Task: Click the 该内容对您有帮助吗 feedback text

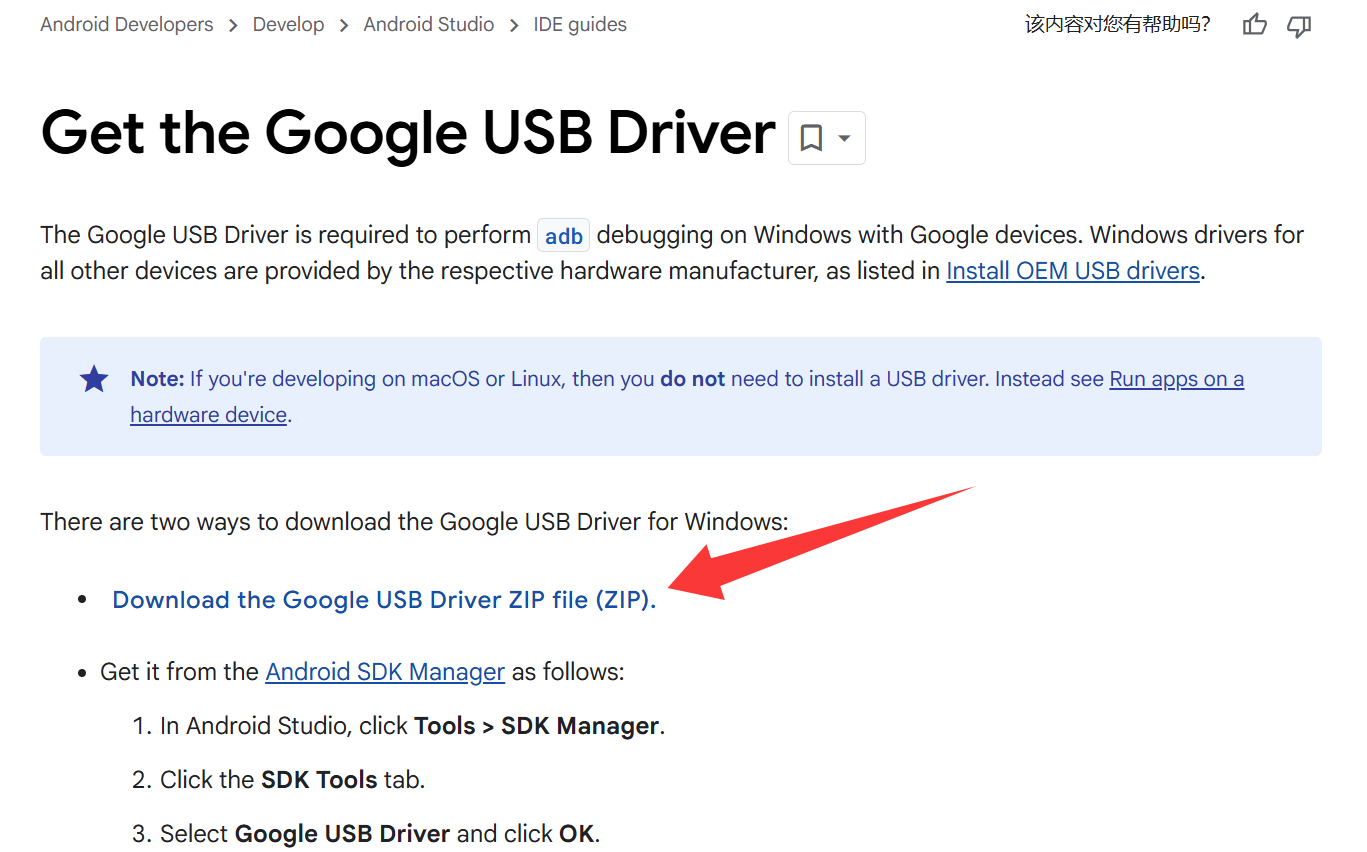Action: 1117,25
